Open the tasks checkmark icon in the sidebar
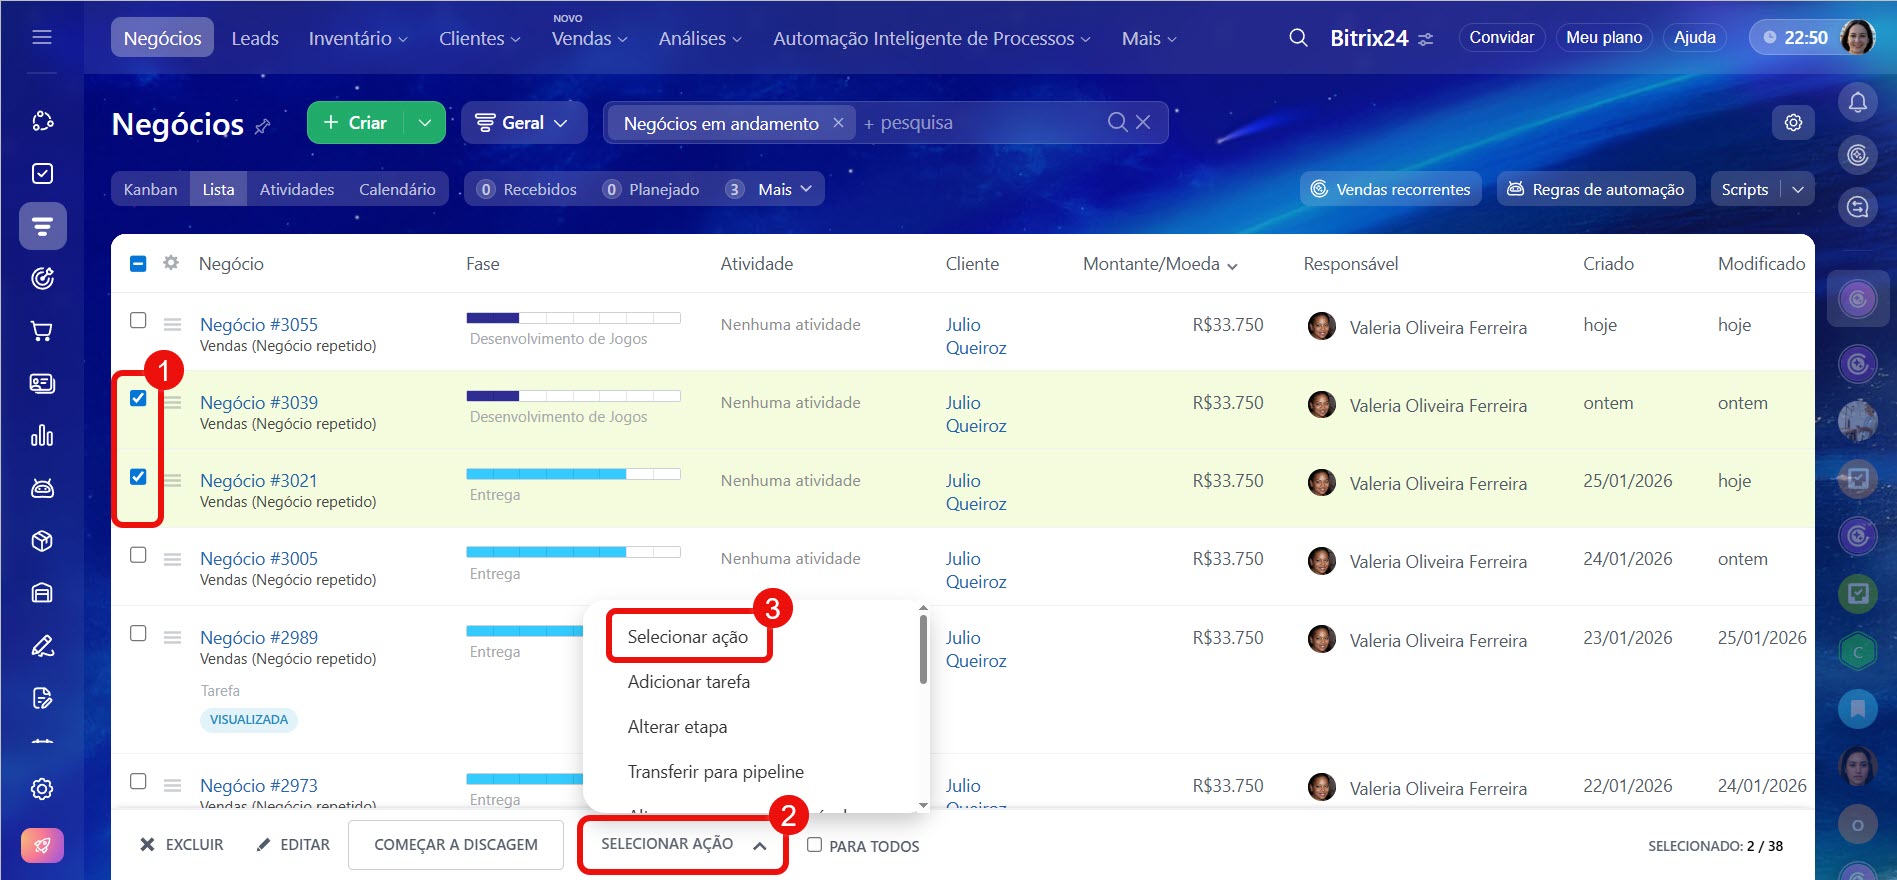Image resolution: width=1897 pixels, height=880 pixels. (x=42, y=174)
